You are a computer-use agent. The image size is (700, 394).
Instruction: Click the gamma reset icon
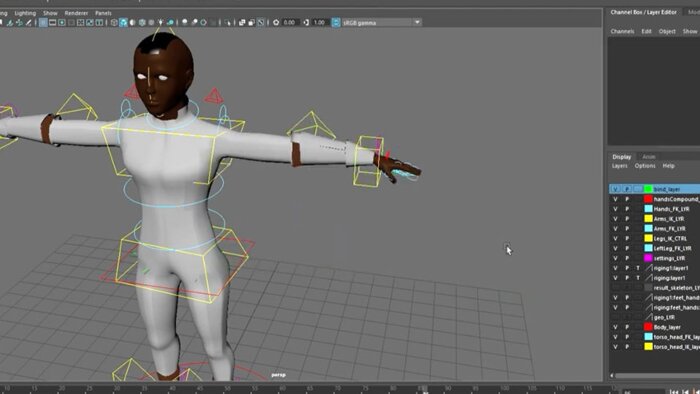(x=306, y=22)
